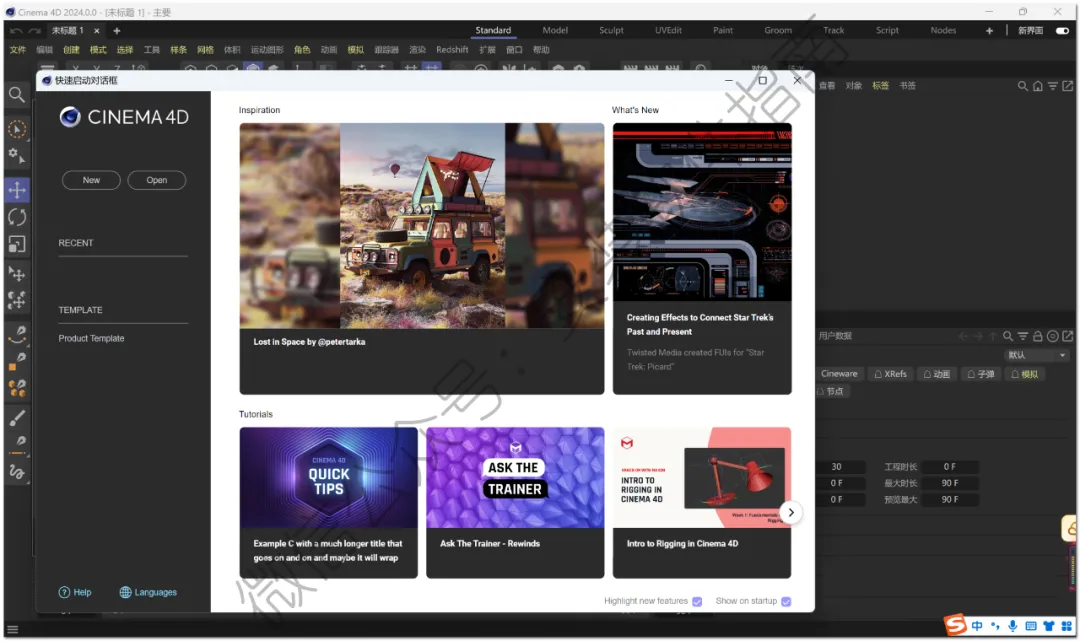Switch to the Model layout tab
1080x641 pixels.
point(554,30)
